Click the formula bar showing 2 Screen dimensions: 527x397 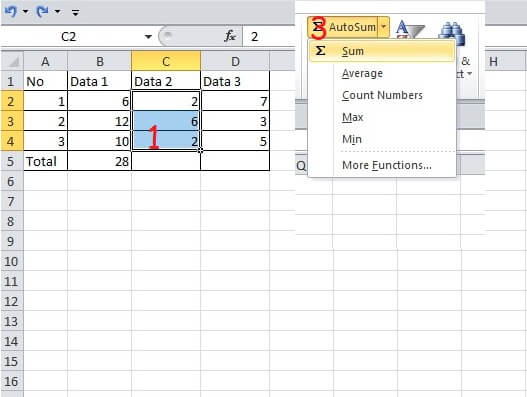(269, 36)
